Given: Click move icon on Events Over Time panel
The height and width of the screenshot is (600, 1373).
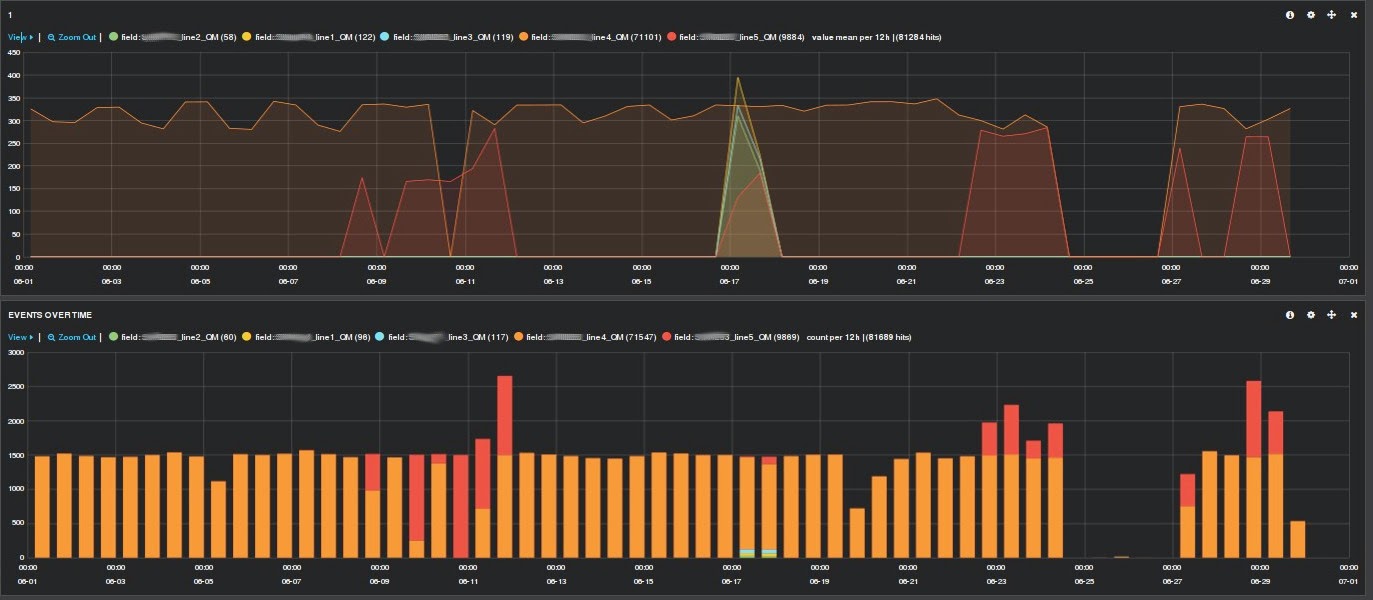Looking at the screenshot, I should (1332, 315).
